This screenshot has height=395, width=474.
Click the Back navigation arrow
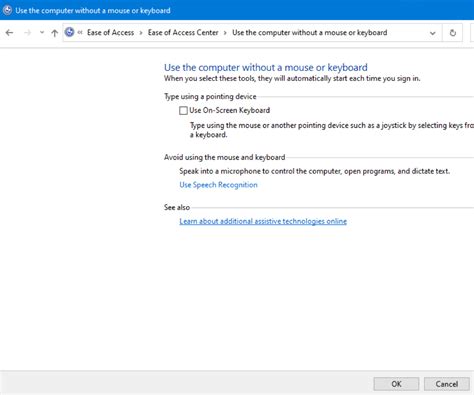(x=9, y=33)
